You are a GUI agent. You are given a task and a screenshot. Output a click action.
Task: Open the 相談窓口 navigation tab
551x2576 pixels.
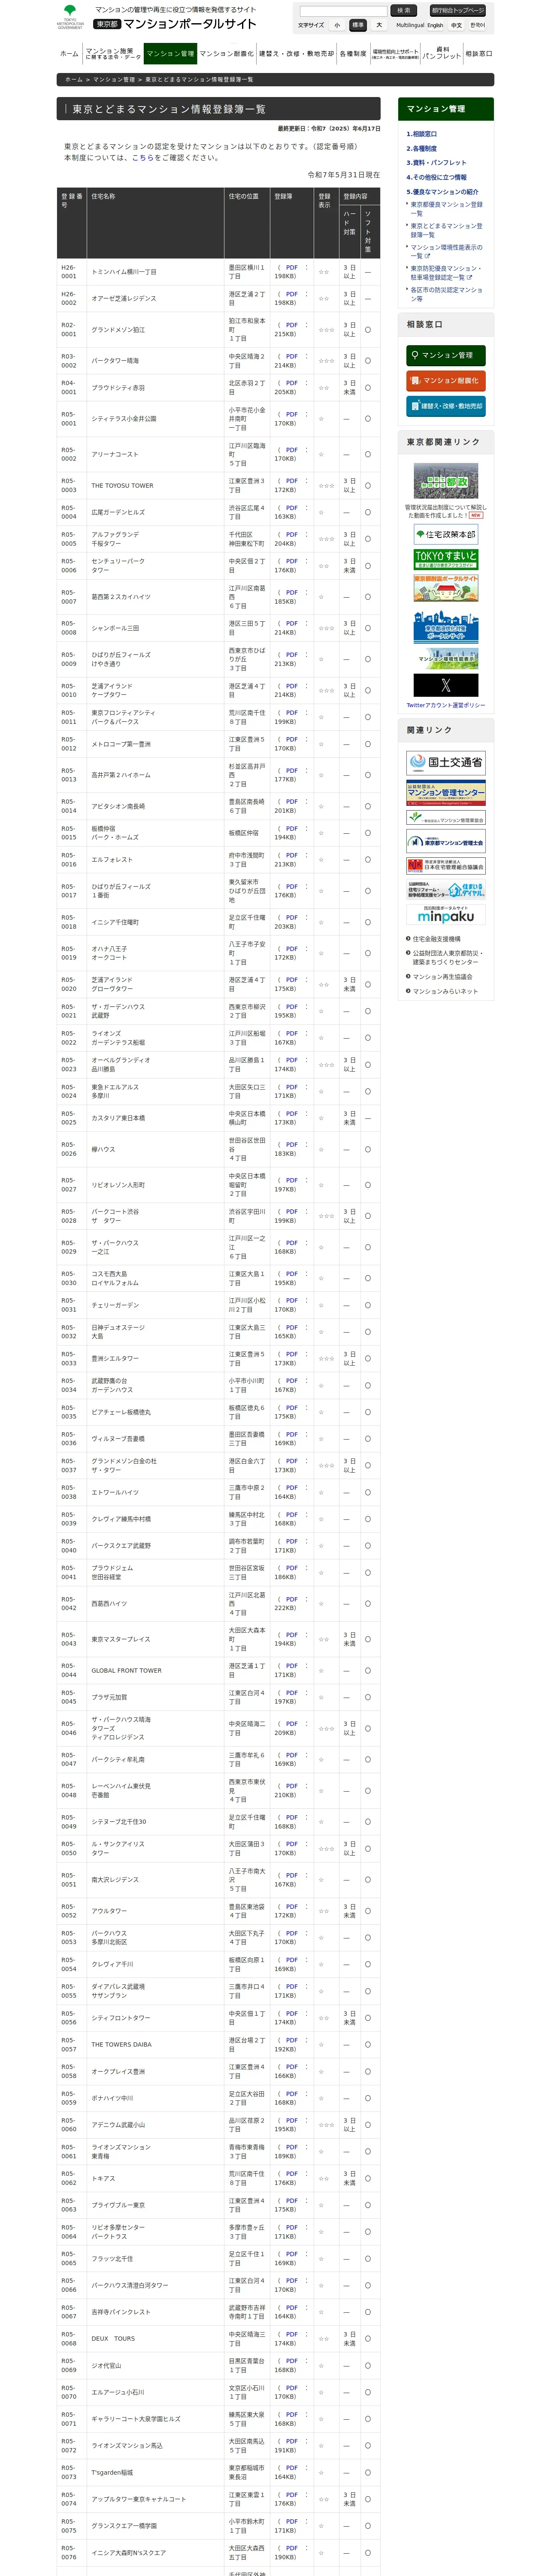479,54
